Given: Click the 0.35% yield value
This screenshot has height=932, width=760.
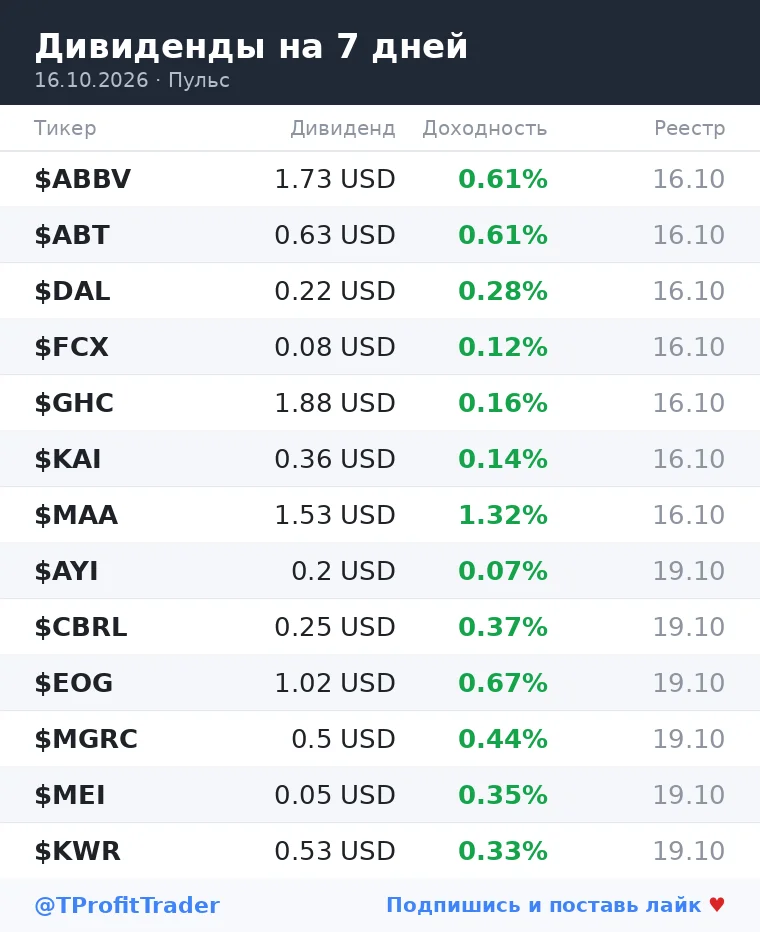Looking at the screenshot, I should [503, 795].
